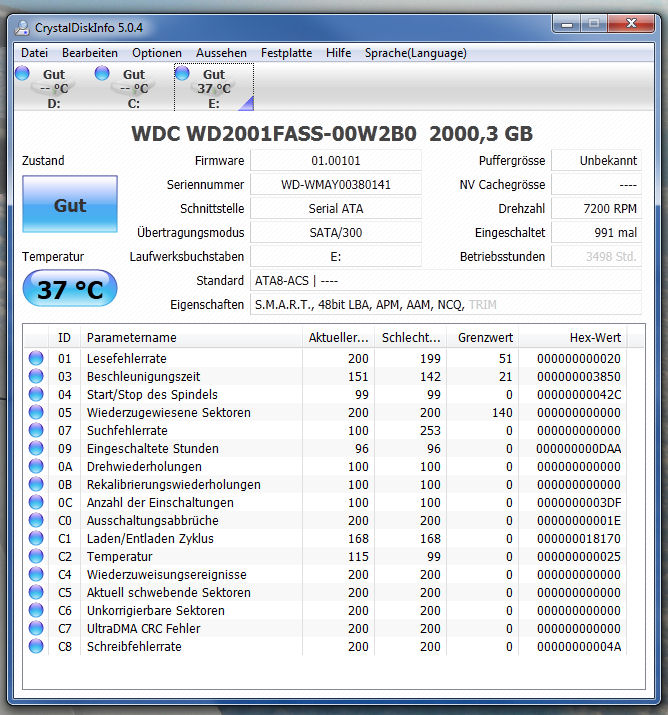668x715 pixels.
Task: Click the status orb for Lesefehlerrate
Action: pos(36,358)
